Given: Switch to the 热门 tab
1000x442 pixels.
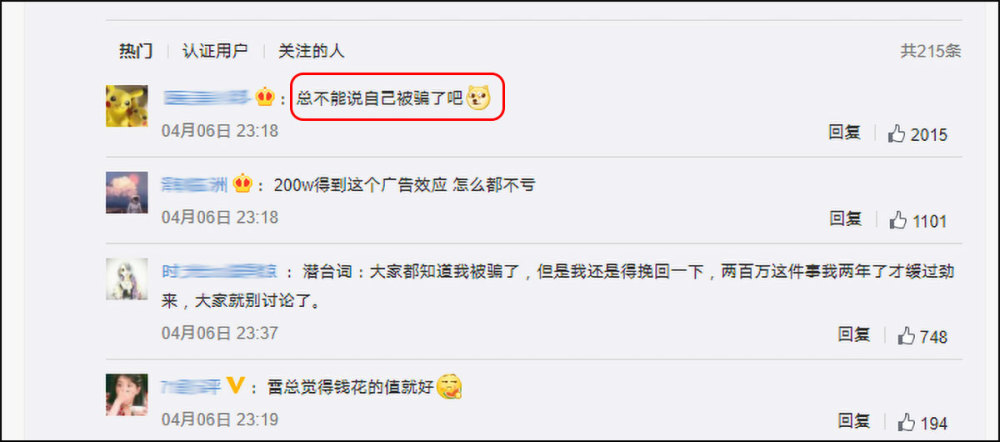Looking at the screenshot, I should coord(136,51).
